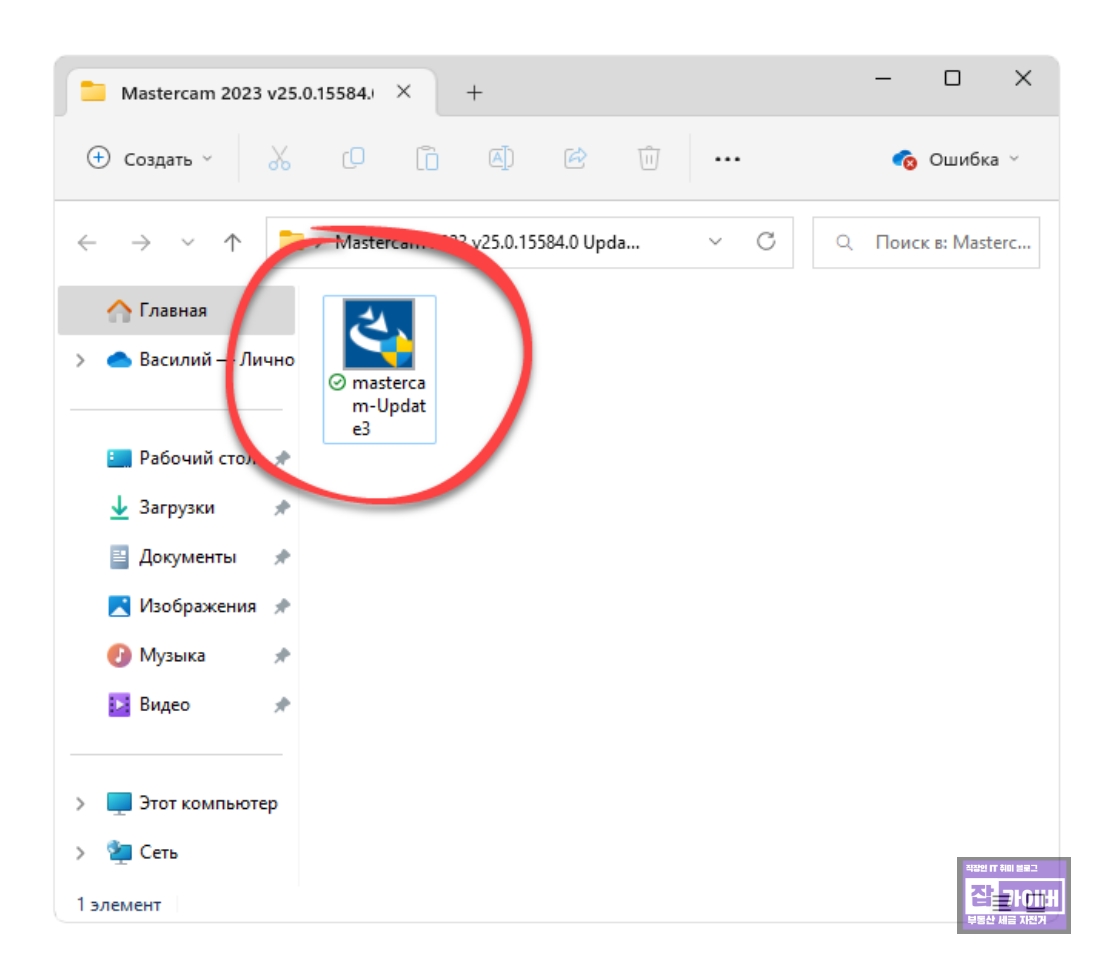Image resolution: width=1112 pixels, height=978 pixels.
Task: Expand the Этот компьютер tree node
Action: (x=80, y=804)
